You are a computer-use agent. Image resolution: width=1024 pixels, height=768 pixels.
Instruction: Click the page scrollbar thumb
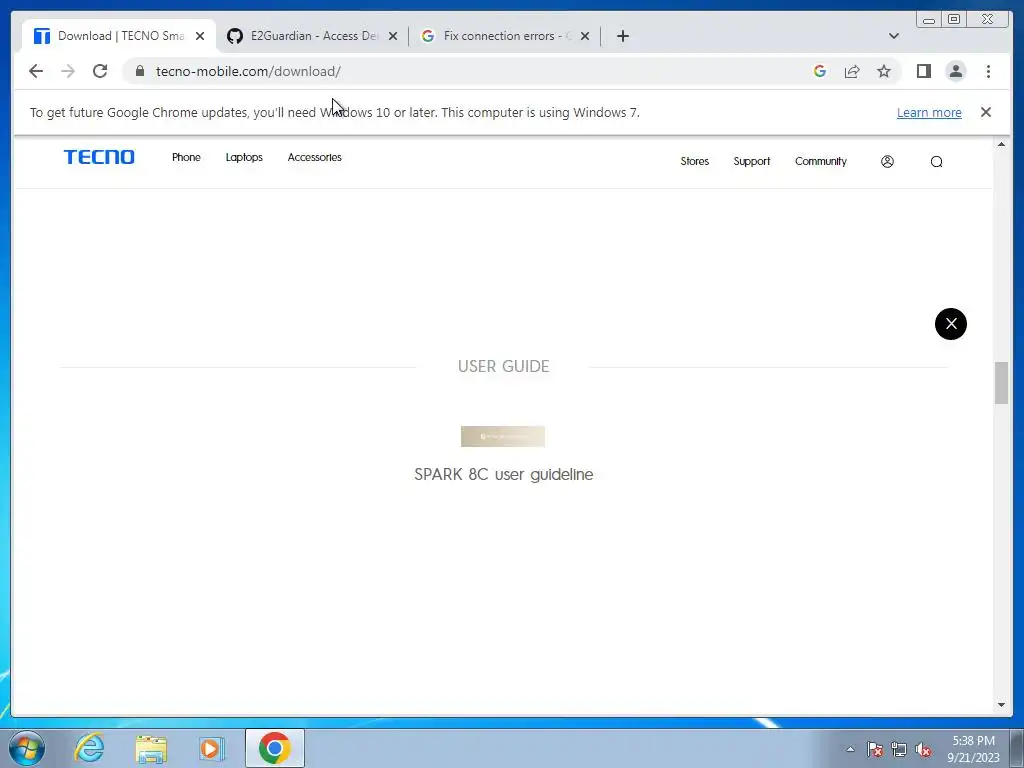[x=1001, y=383]
